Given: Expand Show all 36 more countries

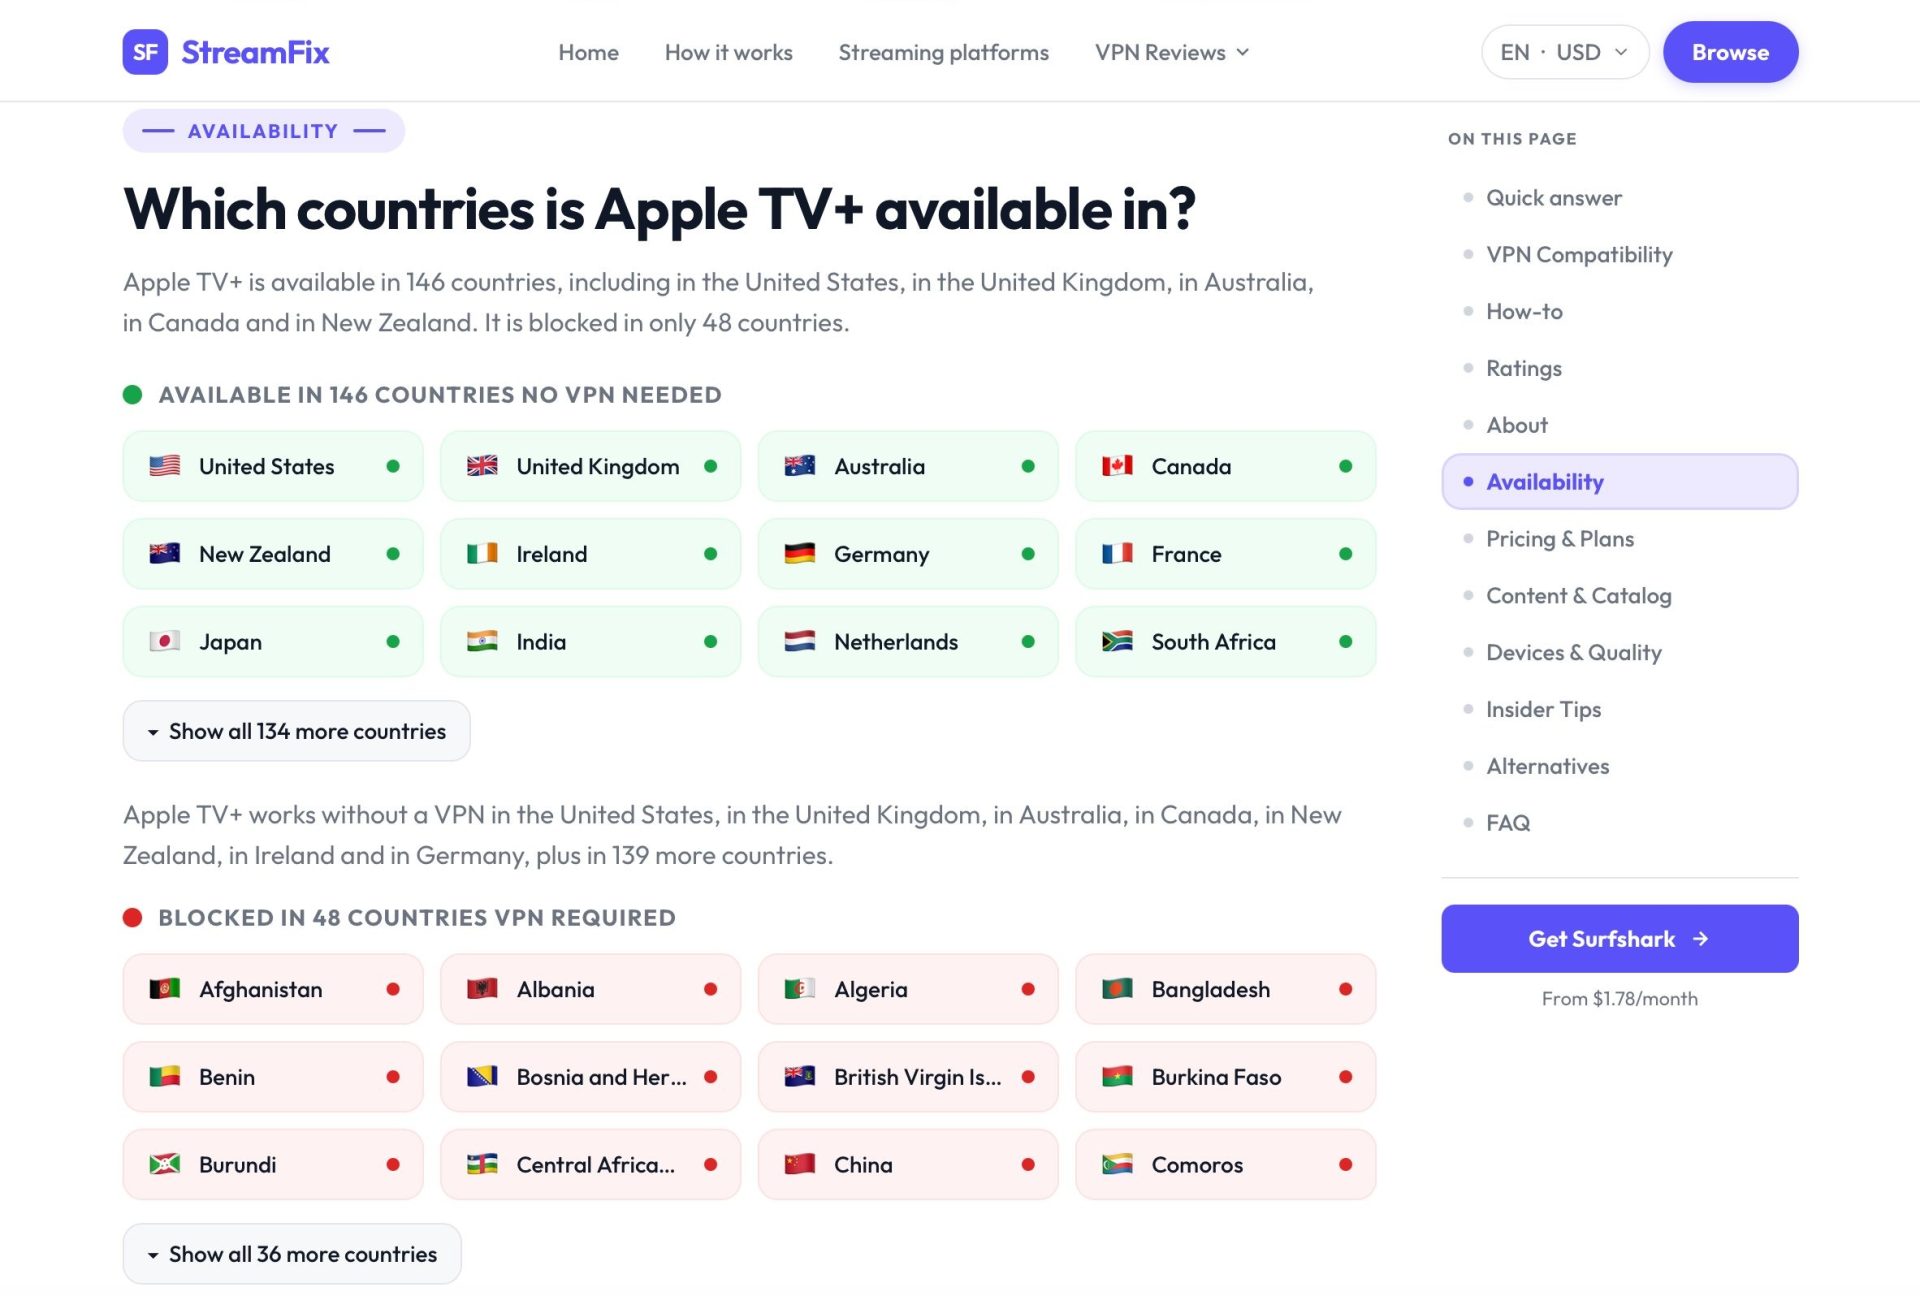Looking at the screenshot, I should [x=292, y=1254].
